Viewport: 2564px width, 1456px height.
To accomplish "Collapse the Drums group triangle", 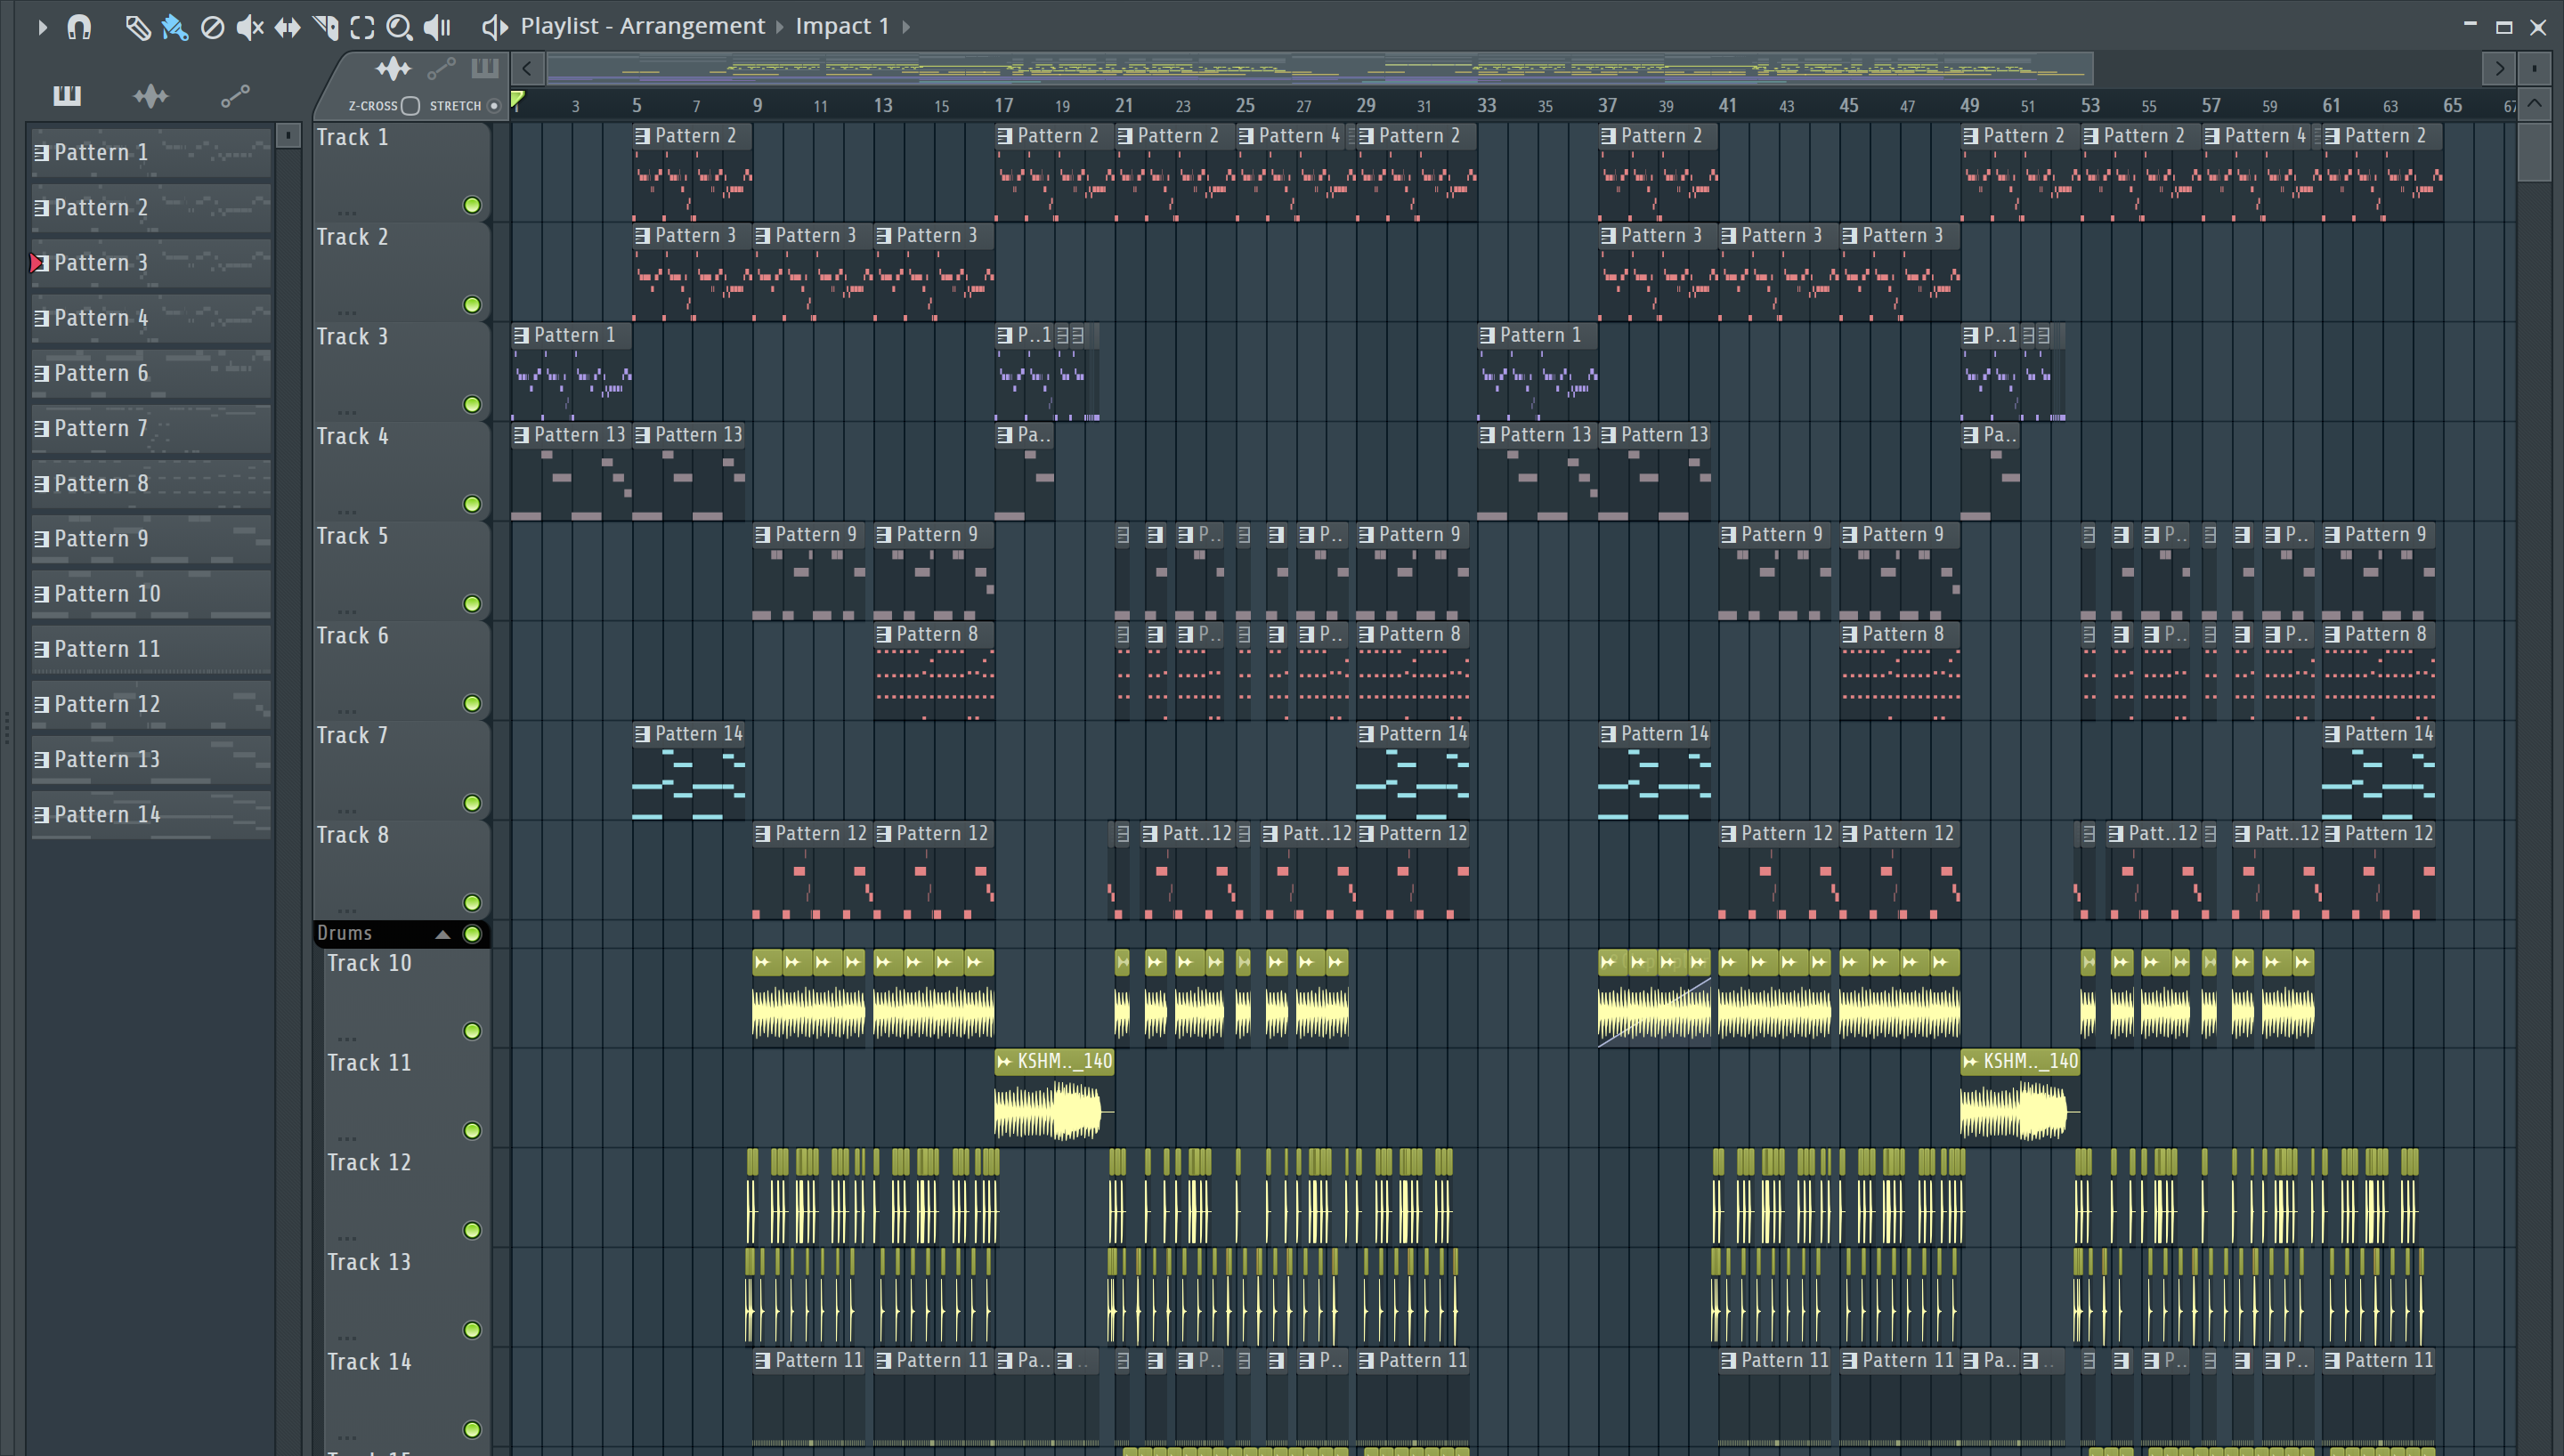I will pyautogui.click(x=442, y=934).
